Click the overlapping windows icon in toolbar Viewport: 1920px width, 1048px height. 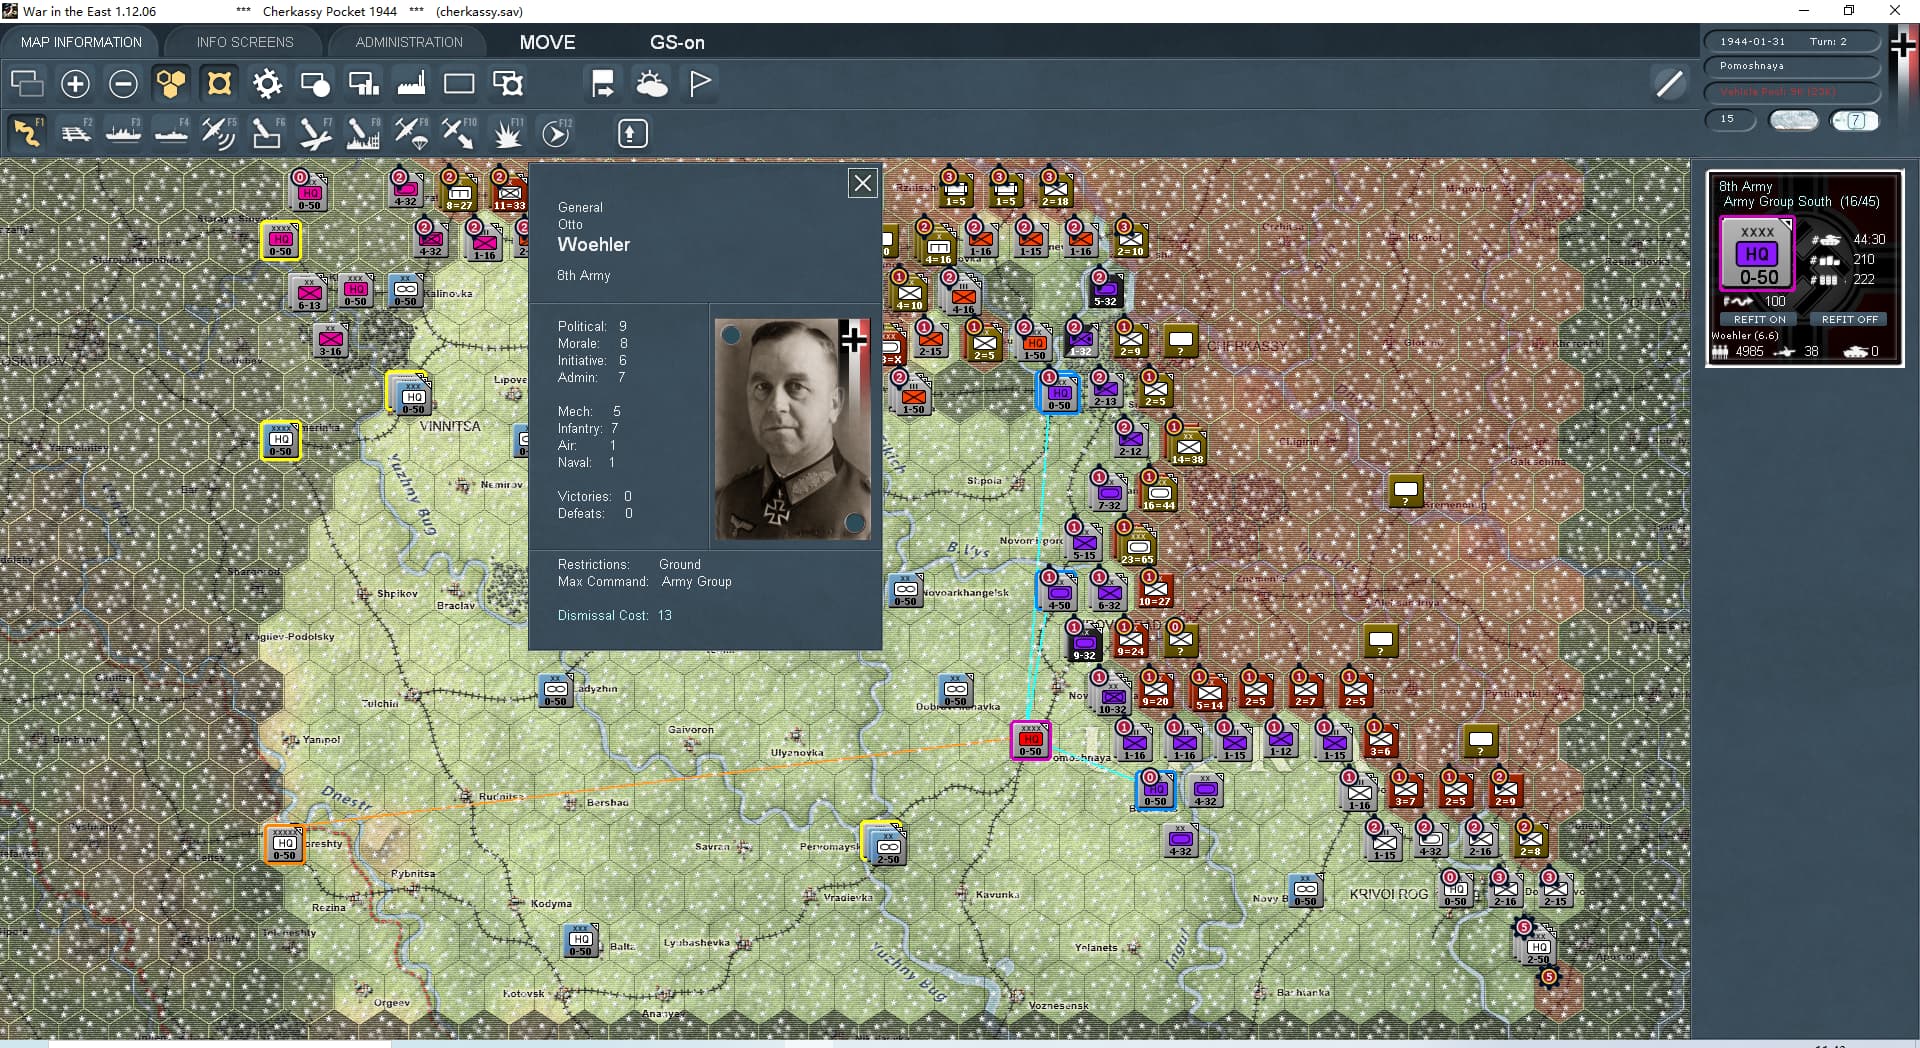[27, 83]
